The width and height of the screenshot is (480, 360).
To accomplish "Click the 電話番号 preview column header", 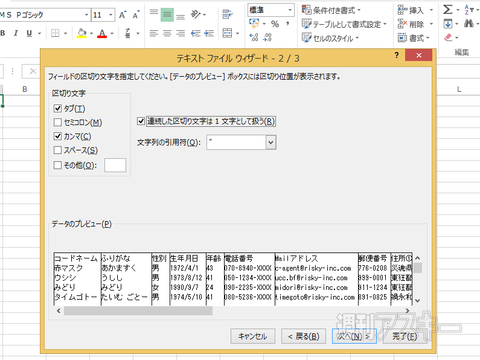I will coord(238,259).
